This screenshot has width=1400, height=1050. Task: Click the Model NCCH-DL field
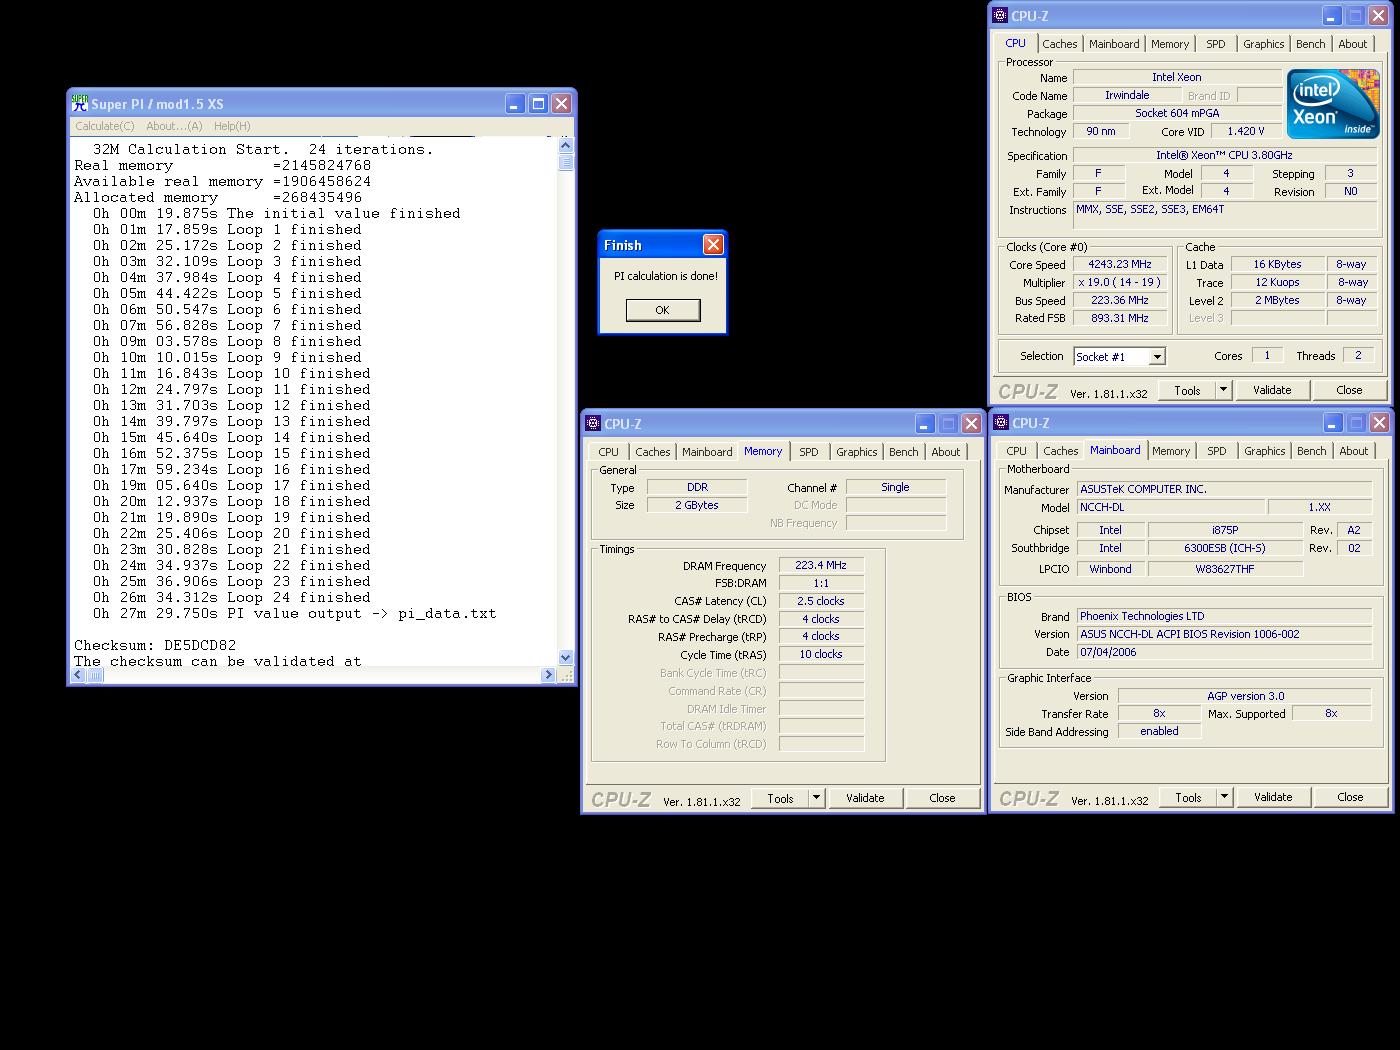coord(1171,507)
